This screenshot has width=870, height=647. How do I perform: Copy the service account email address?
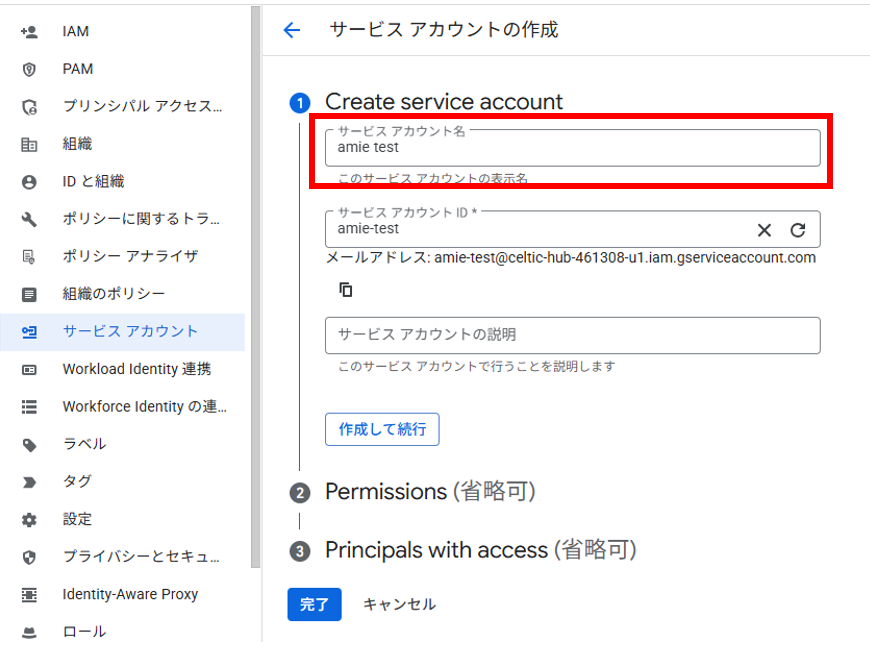click(x=346, y=290)
